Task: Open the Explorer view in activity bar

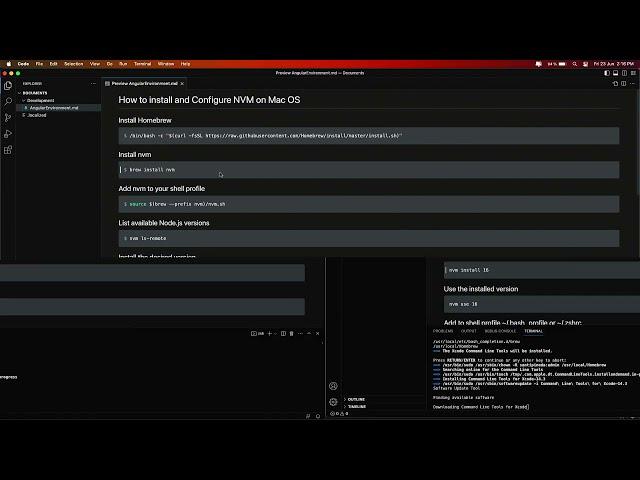Action: (x=8, y=85)
